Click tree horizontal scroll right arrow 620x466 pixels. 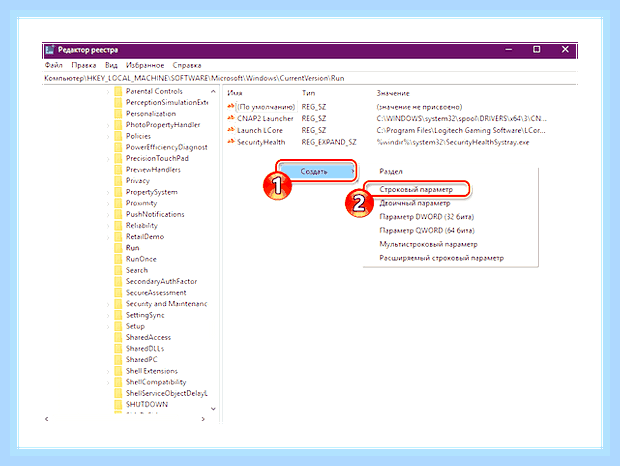(203, 419)
